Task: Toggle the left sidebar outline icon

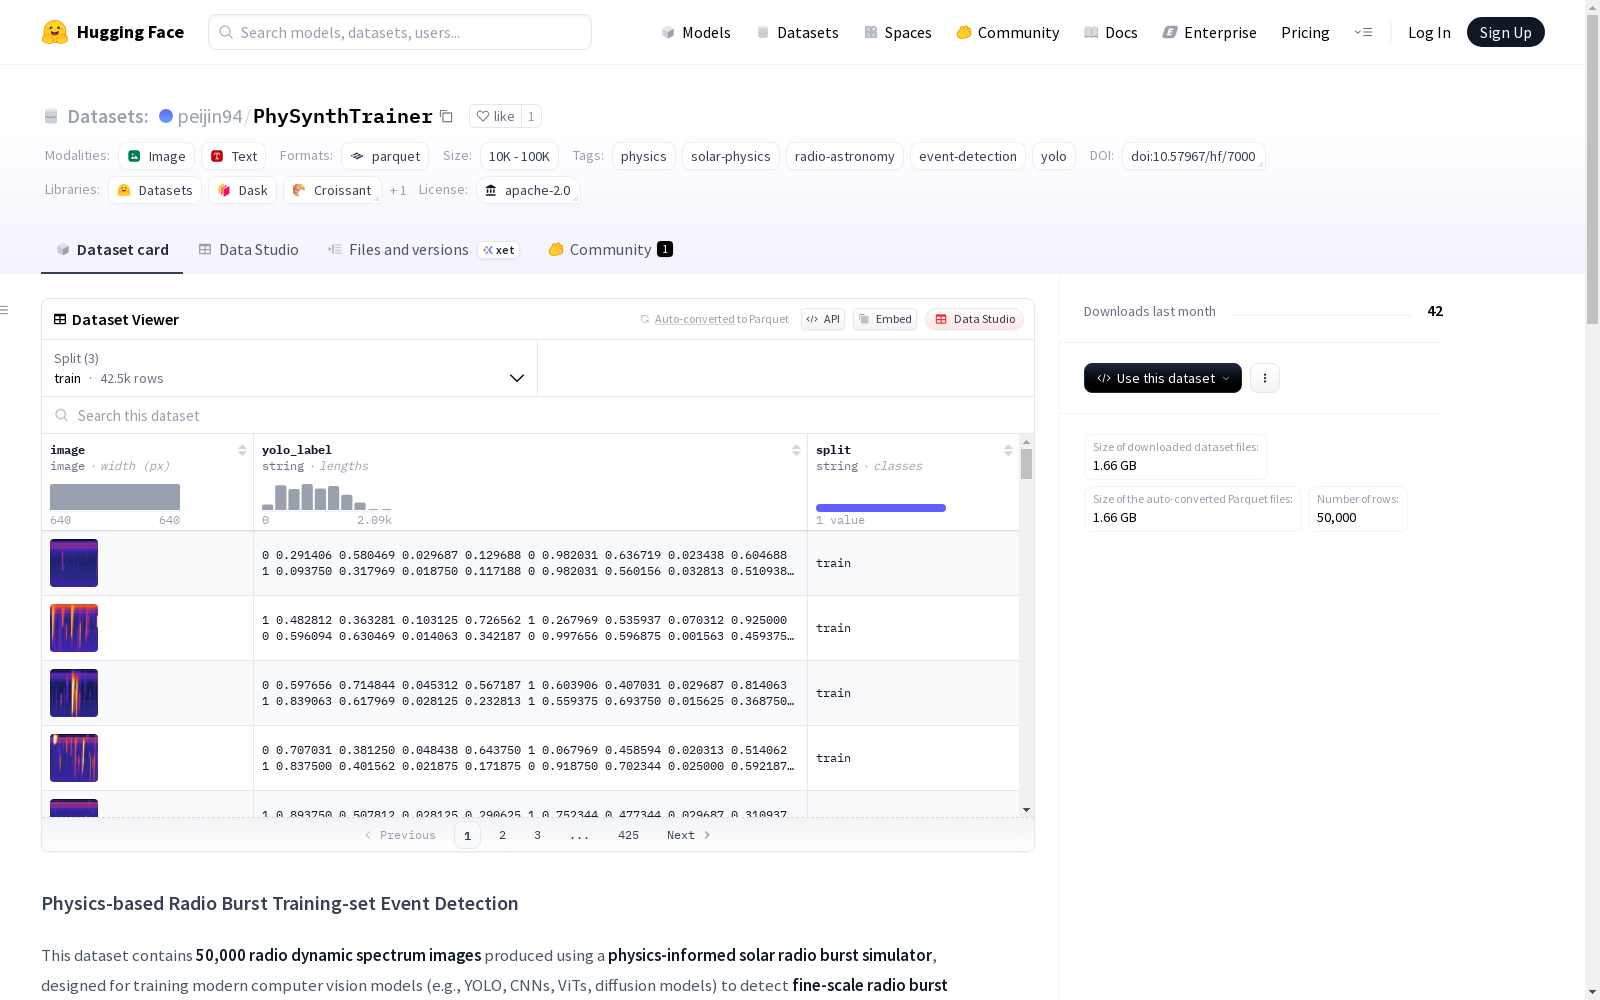Action: 5,310
